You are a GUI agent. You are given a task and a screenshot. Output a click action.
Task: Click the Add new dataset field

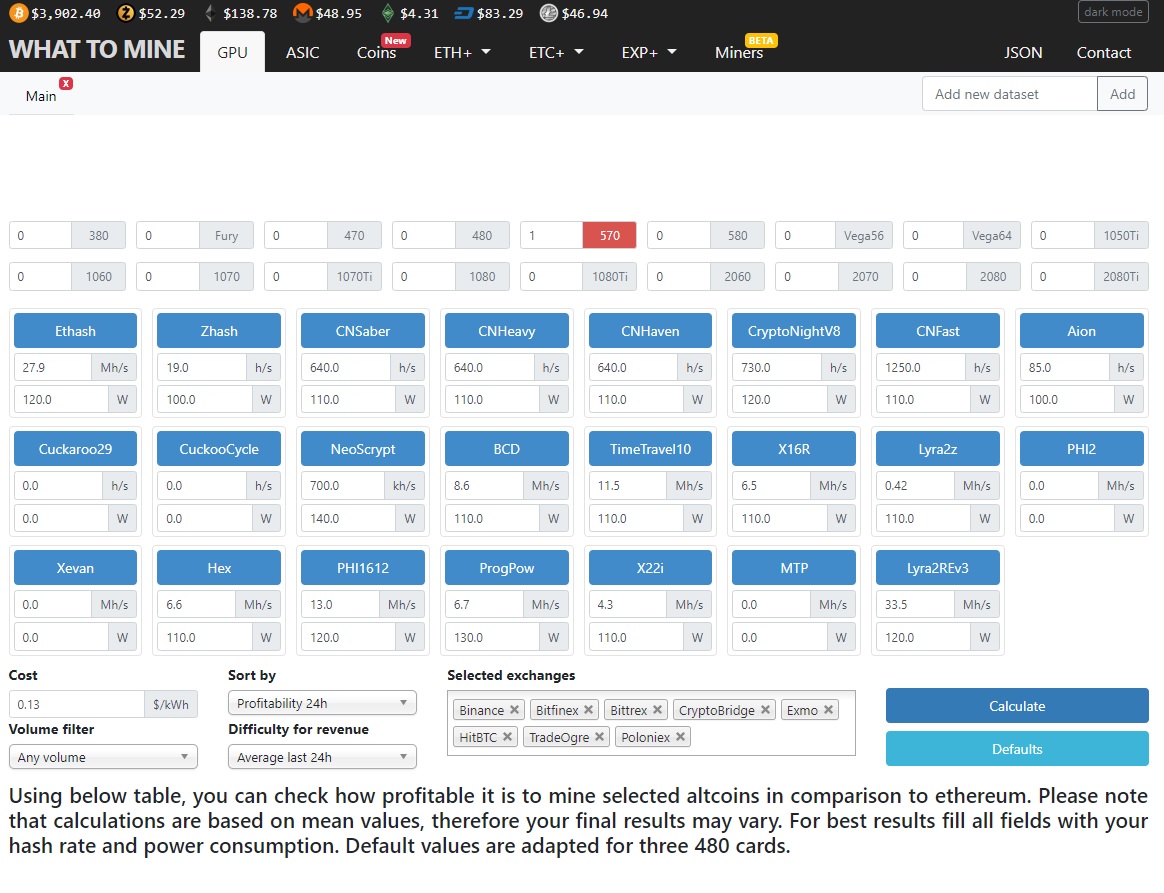pyautogui.click(x=1009, y=94)
